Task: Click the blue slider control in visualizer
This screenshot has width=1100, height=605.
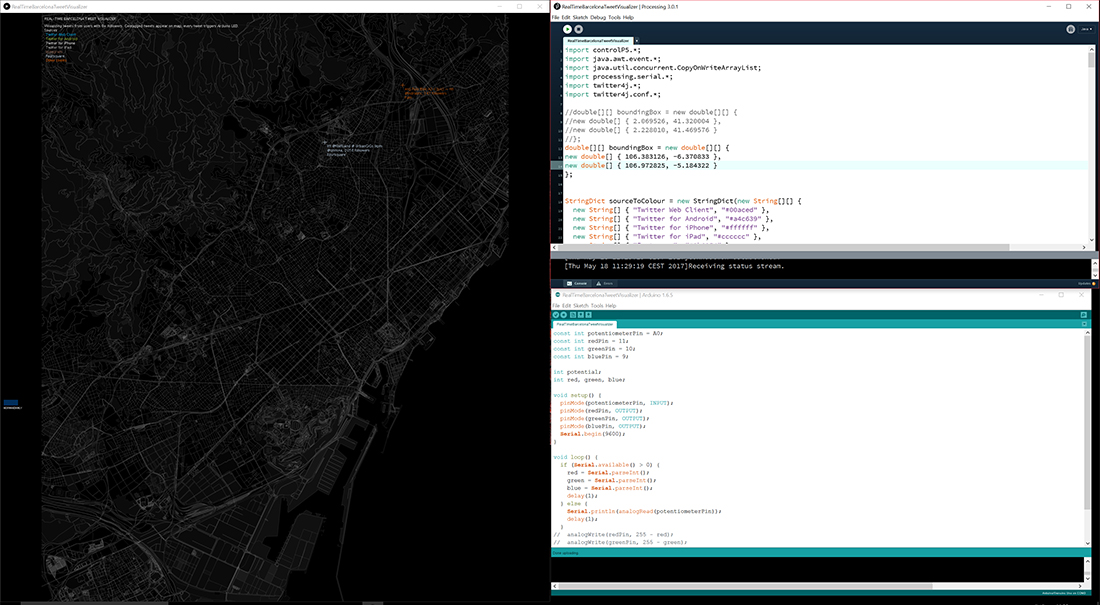Action: 11,403
